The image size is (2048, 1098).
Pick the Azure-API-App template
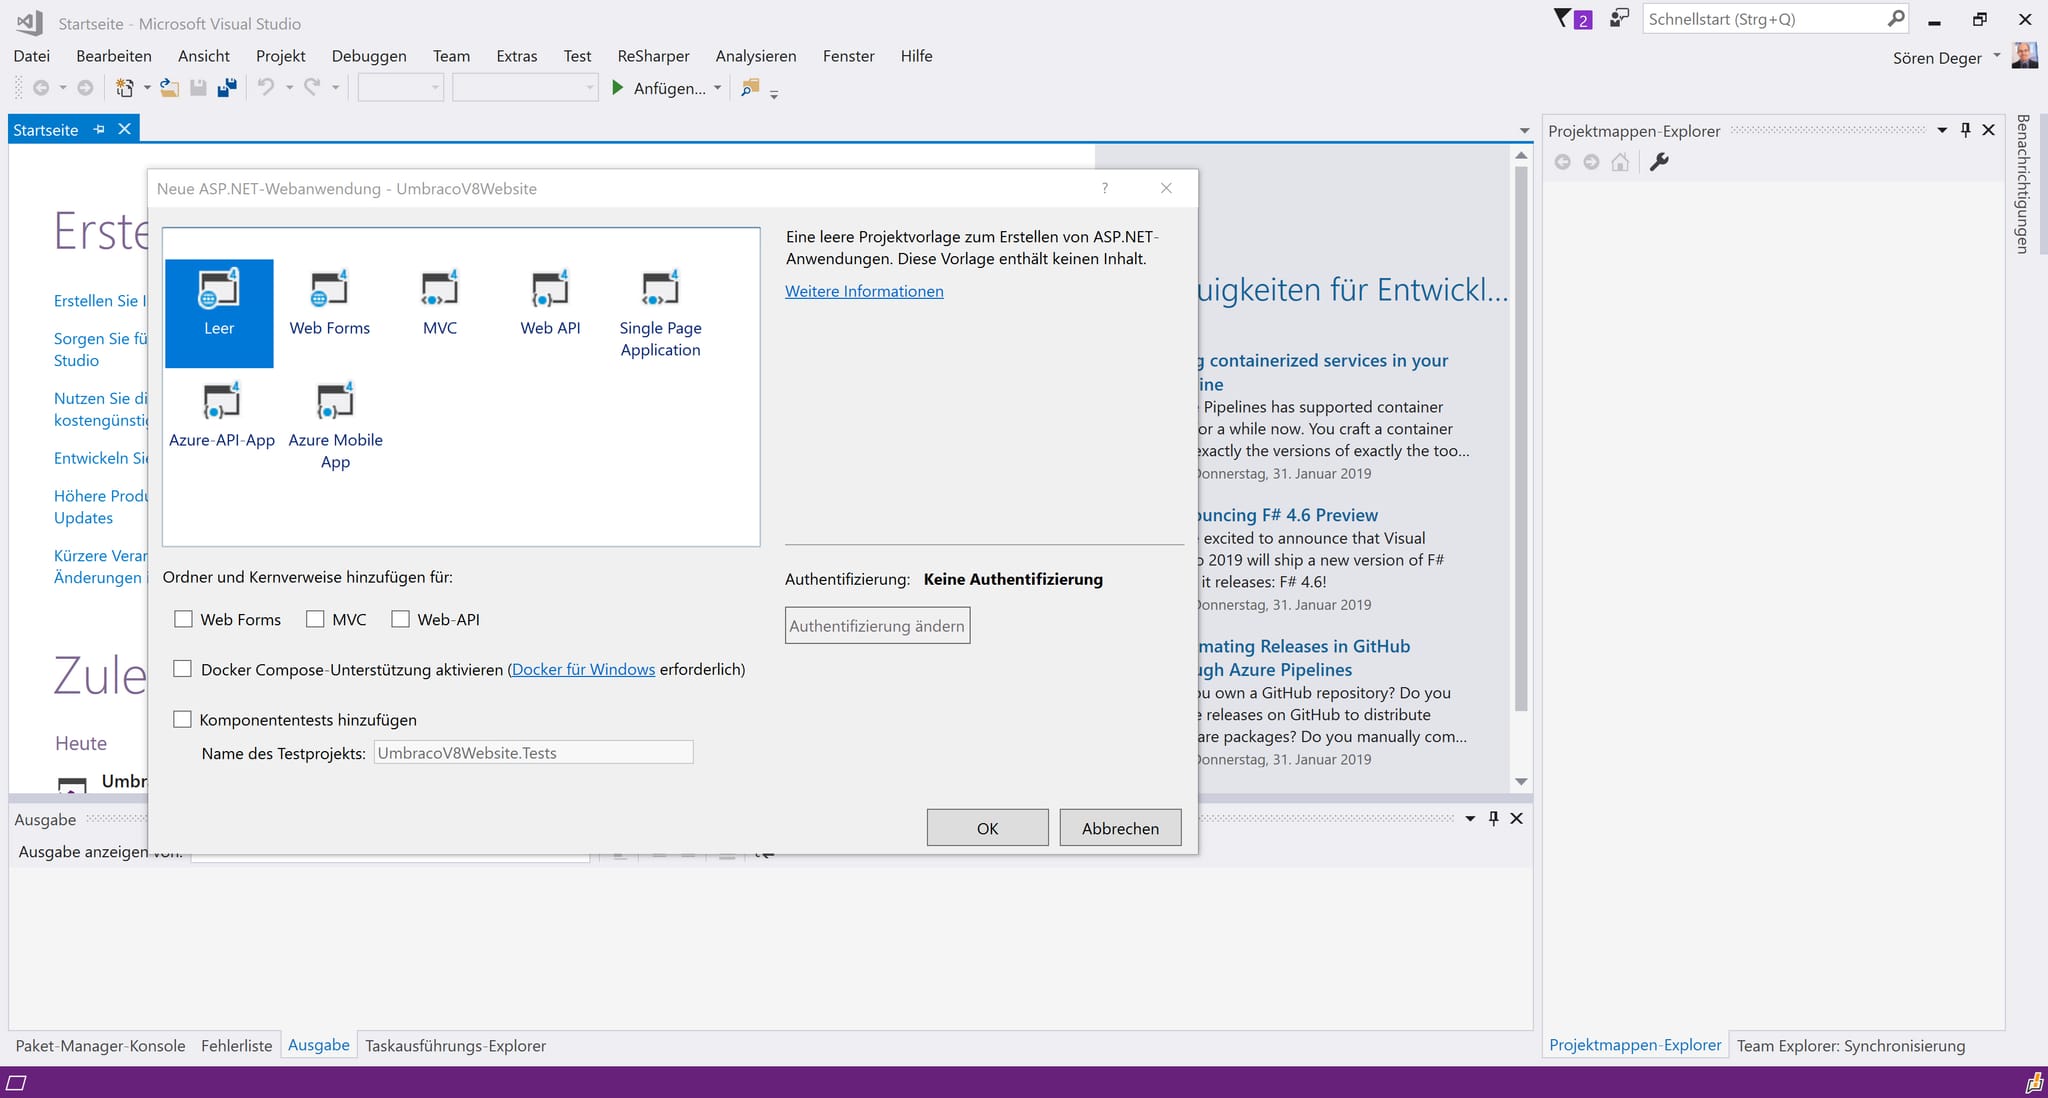tap(221, 416)
